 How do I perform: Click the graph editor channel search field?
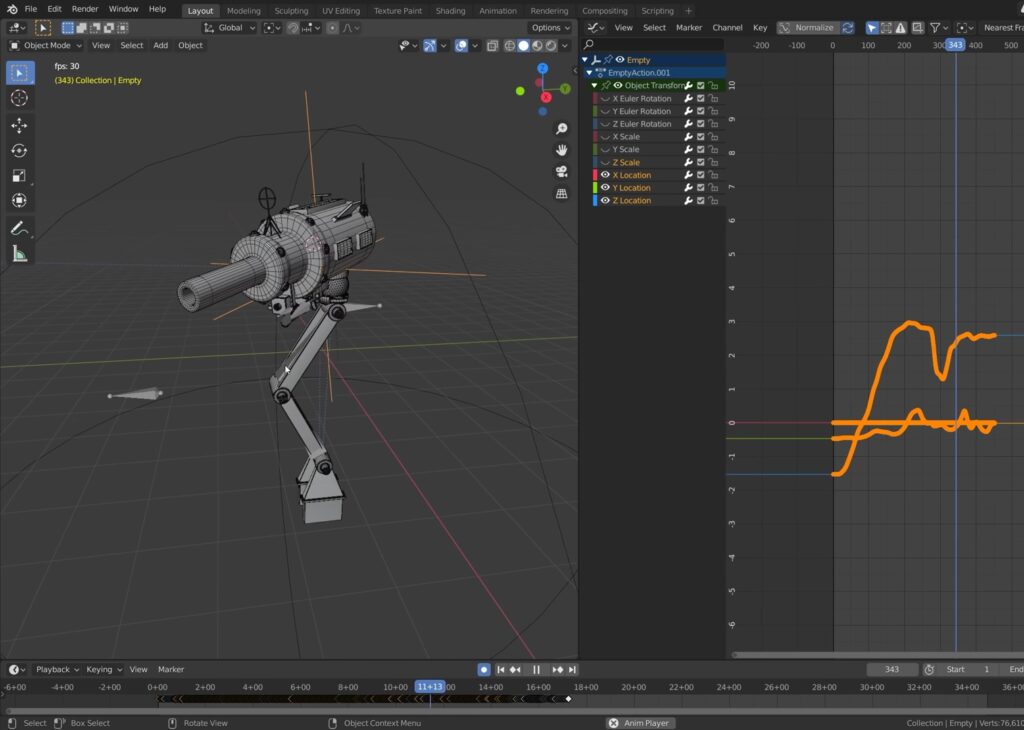point(653,44)
